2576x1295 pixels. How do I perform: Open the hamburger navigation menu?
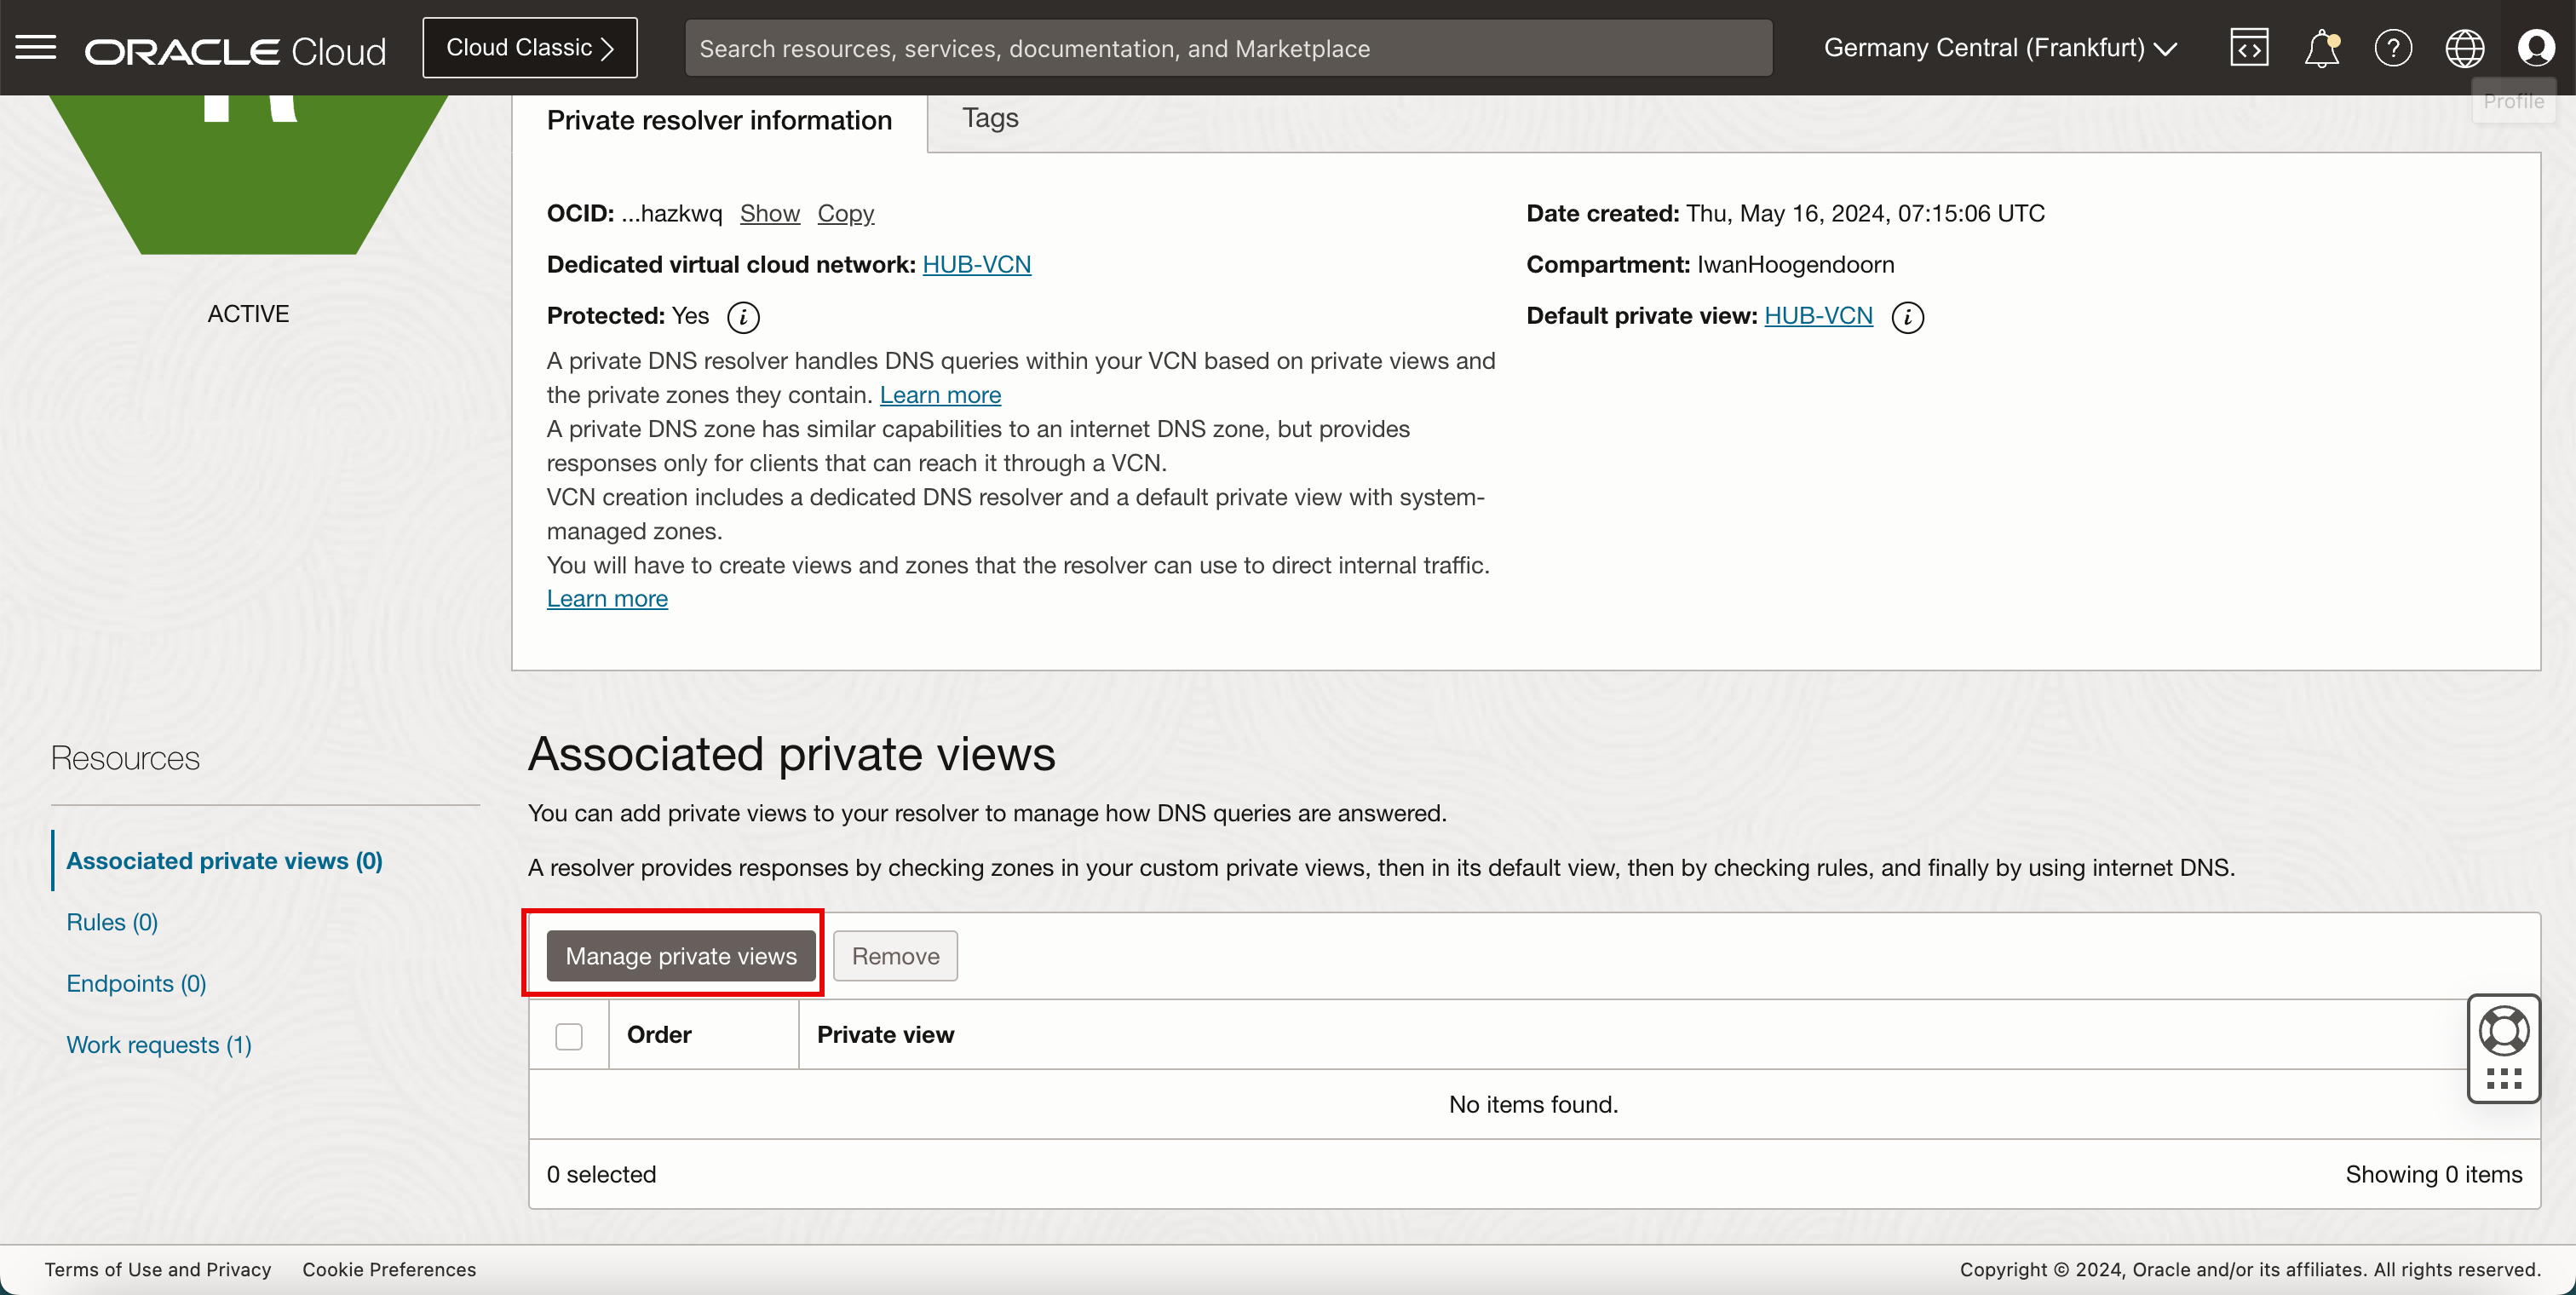pos(36,47)
